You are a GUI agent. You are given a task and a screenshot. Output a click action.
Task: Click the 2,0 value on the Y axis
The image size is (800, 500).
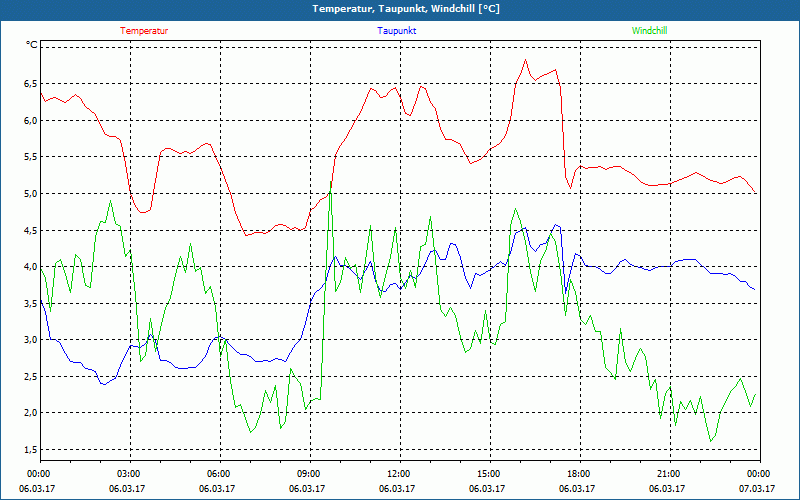[x=31, y=413]
